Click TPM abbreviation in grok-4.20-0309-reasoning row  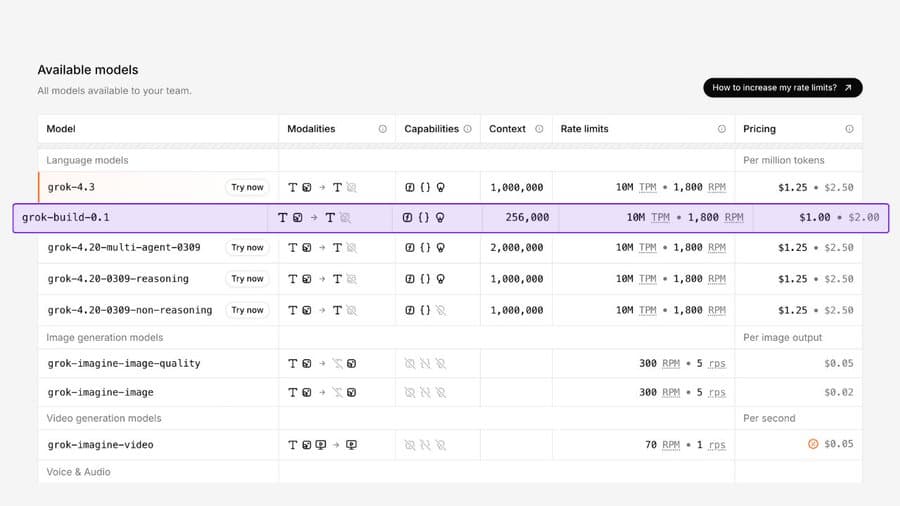coord(647,279)
